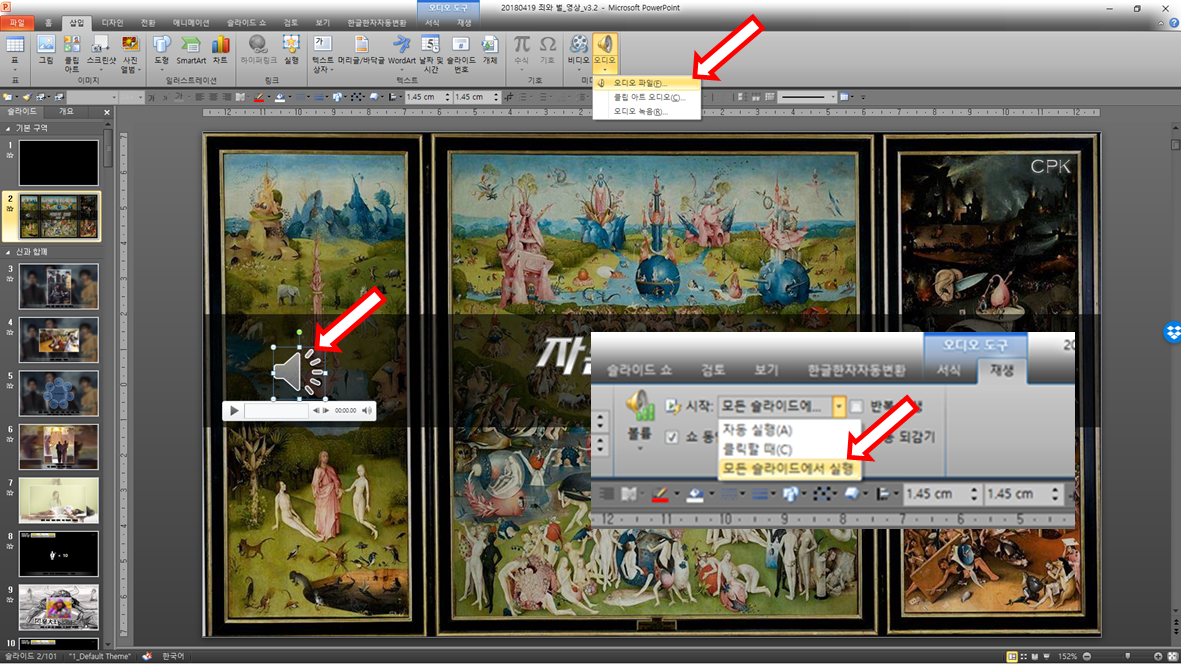1181x664 pixels.
Task: Close the slide thumbnail panel with its X
Action: 107,112
